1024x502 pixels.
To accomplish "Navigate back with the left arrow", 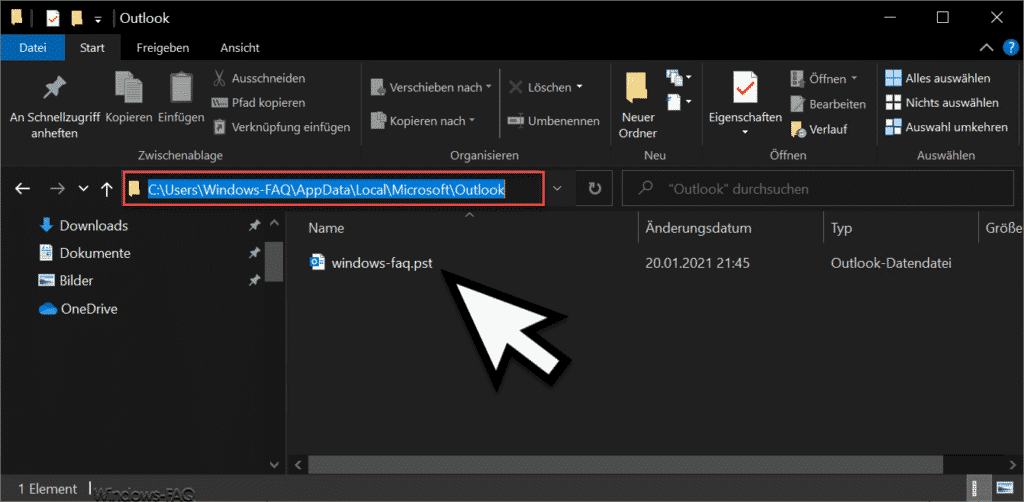I will pos(23,189).
